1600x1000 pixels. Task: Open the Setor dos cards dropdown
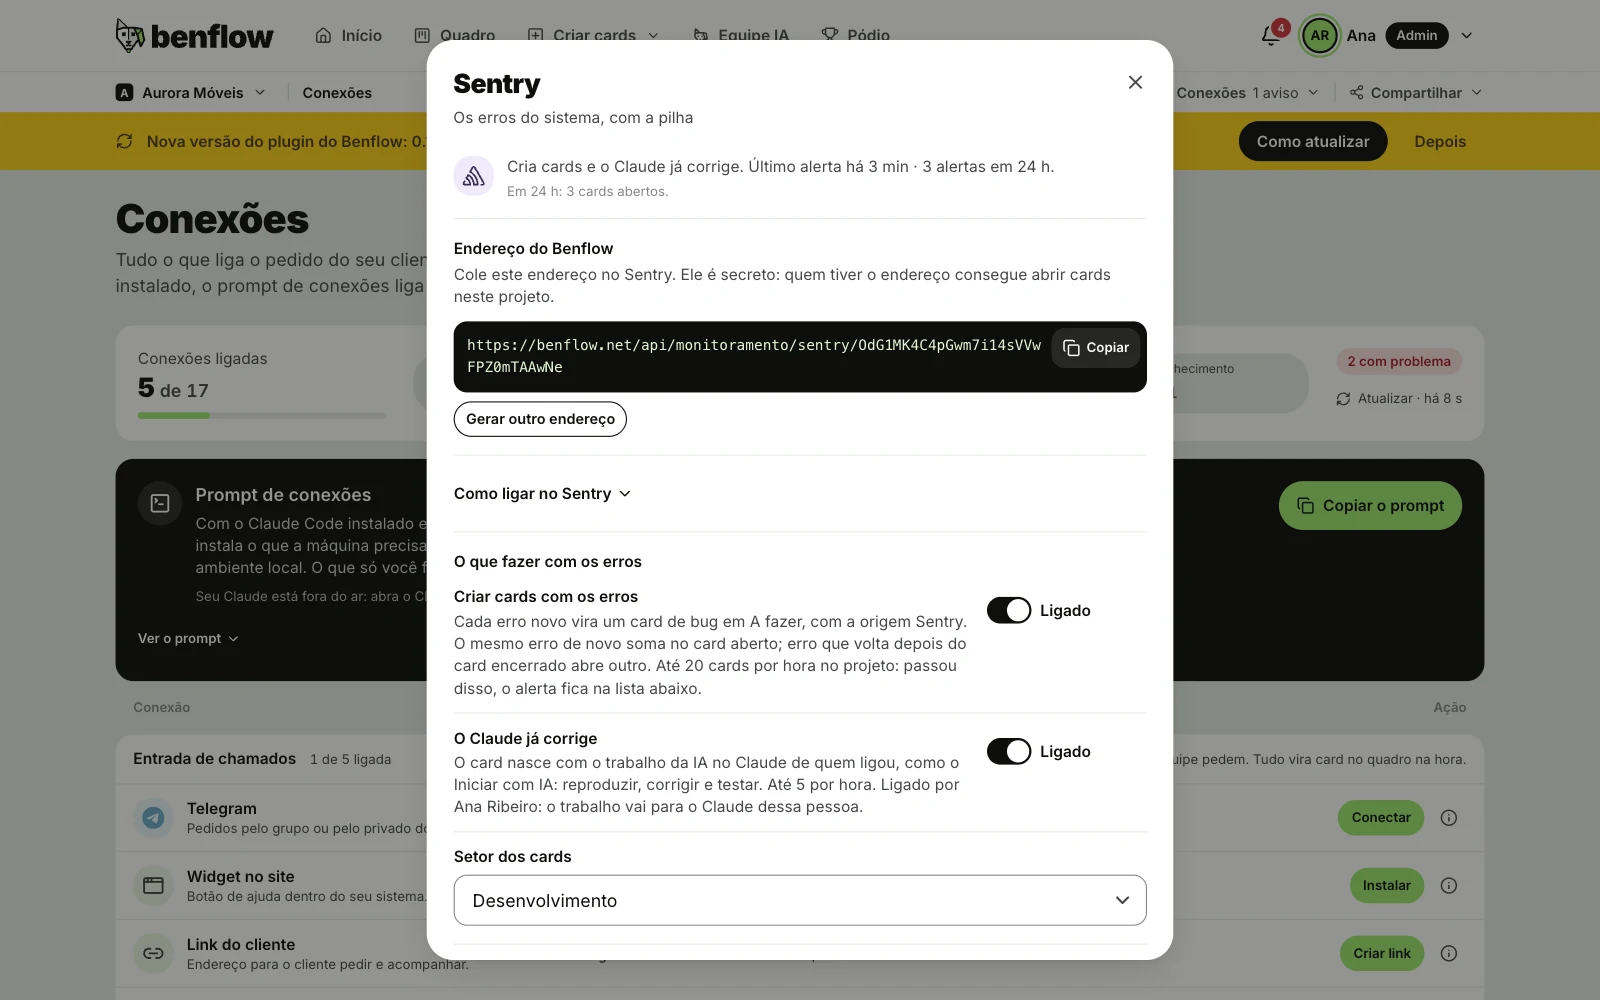[x=800, y=900]
